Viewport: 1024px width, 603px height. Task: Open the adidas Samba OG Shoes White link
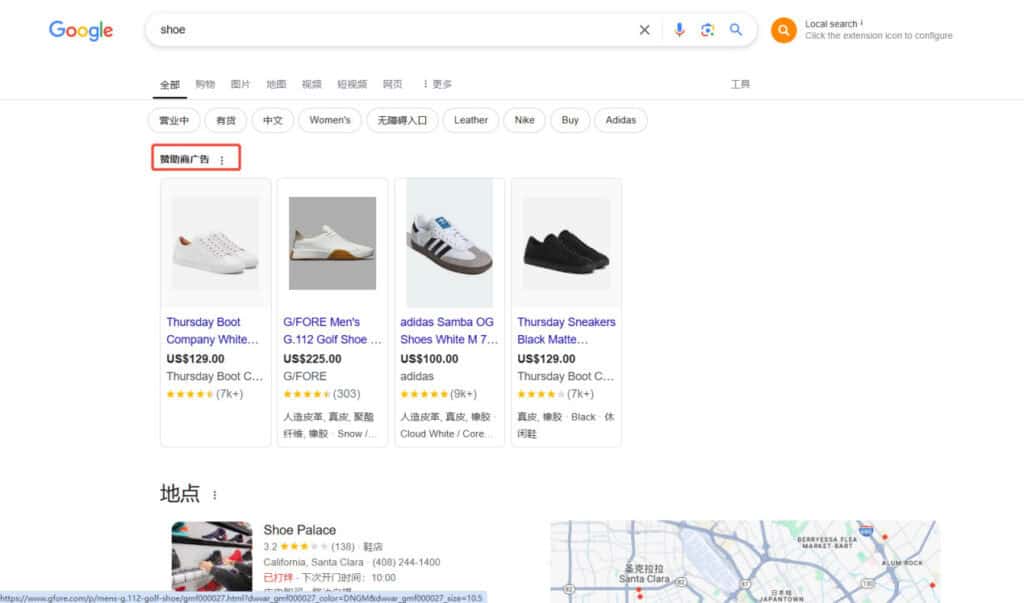pos(449,331)
